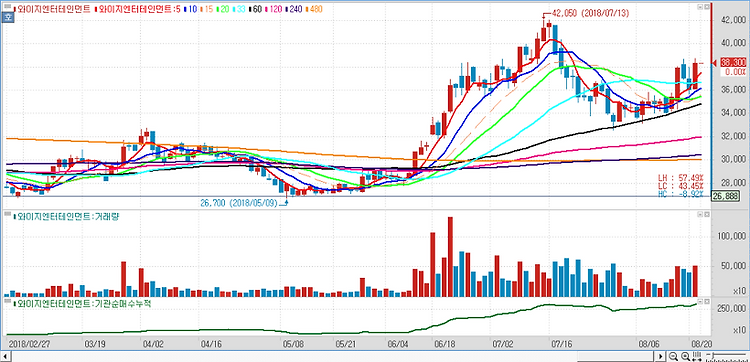Click the 06/04 date axis label
The width and height of the screenshot is (750, 362).
[399, 343]
